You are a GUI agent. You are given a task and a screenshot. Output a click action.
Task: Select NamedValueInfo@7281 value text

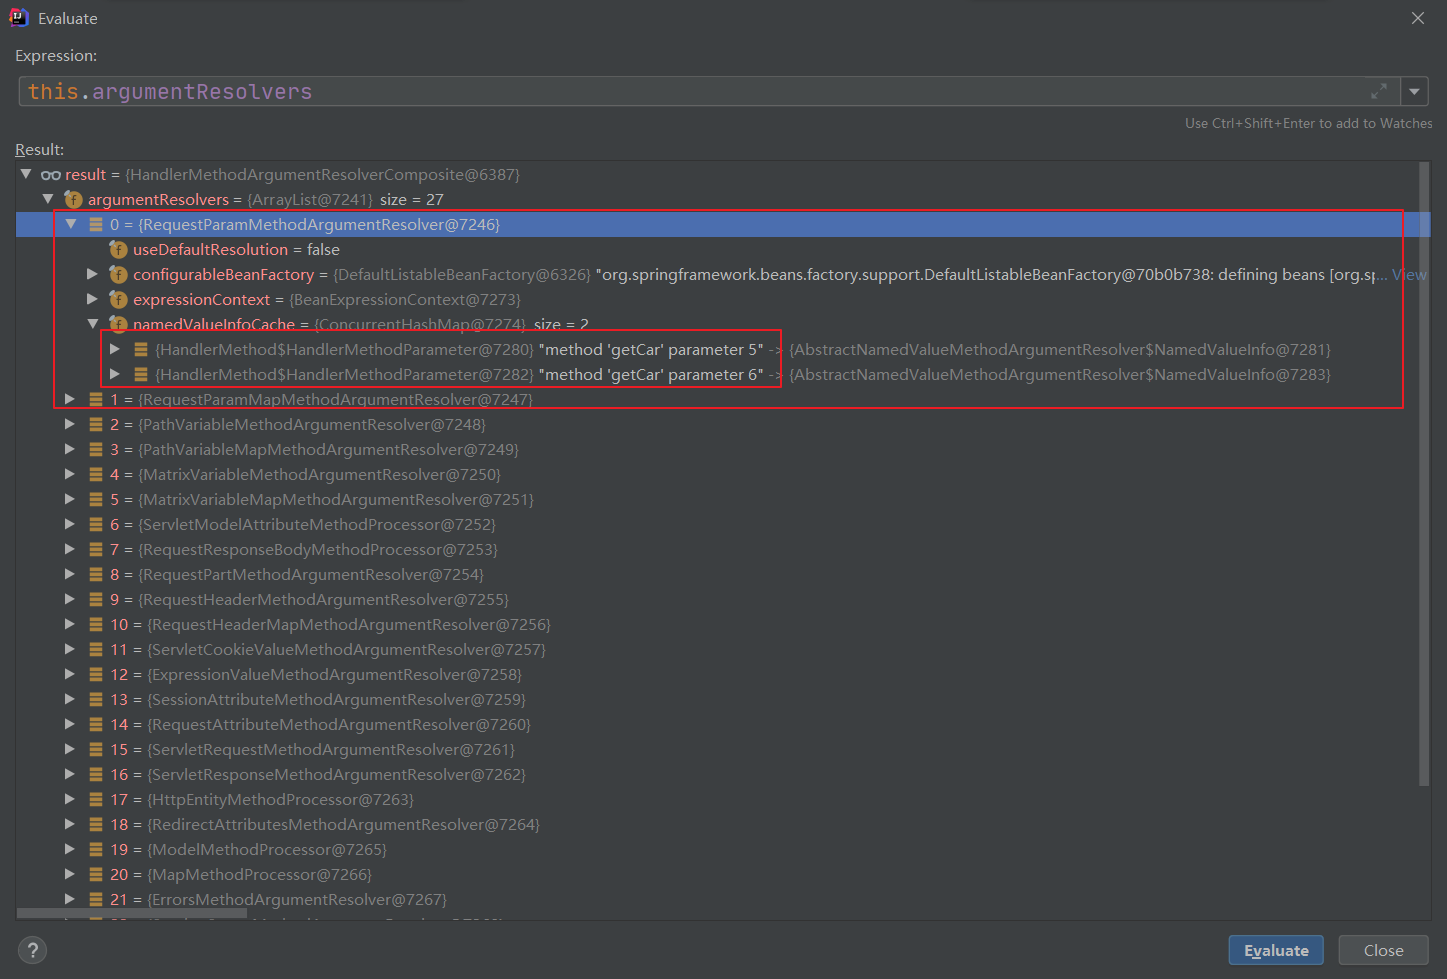point(1060,349)
